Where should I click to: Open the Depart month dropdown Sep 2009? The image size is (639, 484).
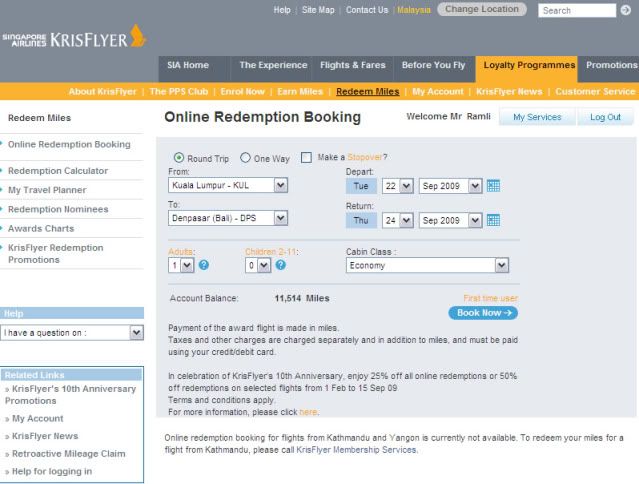(450, 186)
